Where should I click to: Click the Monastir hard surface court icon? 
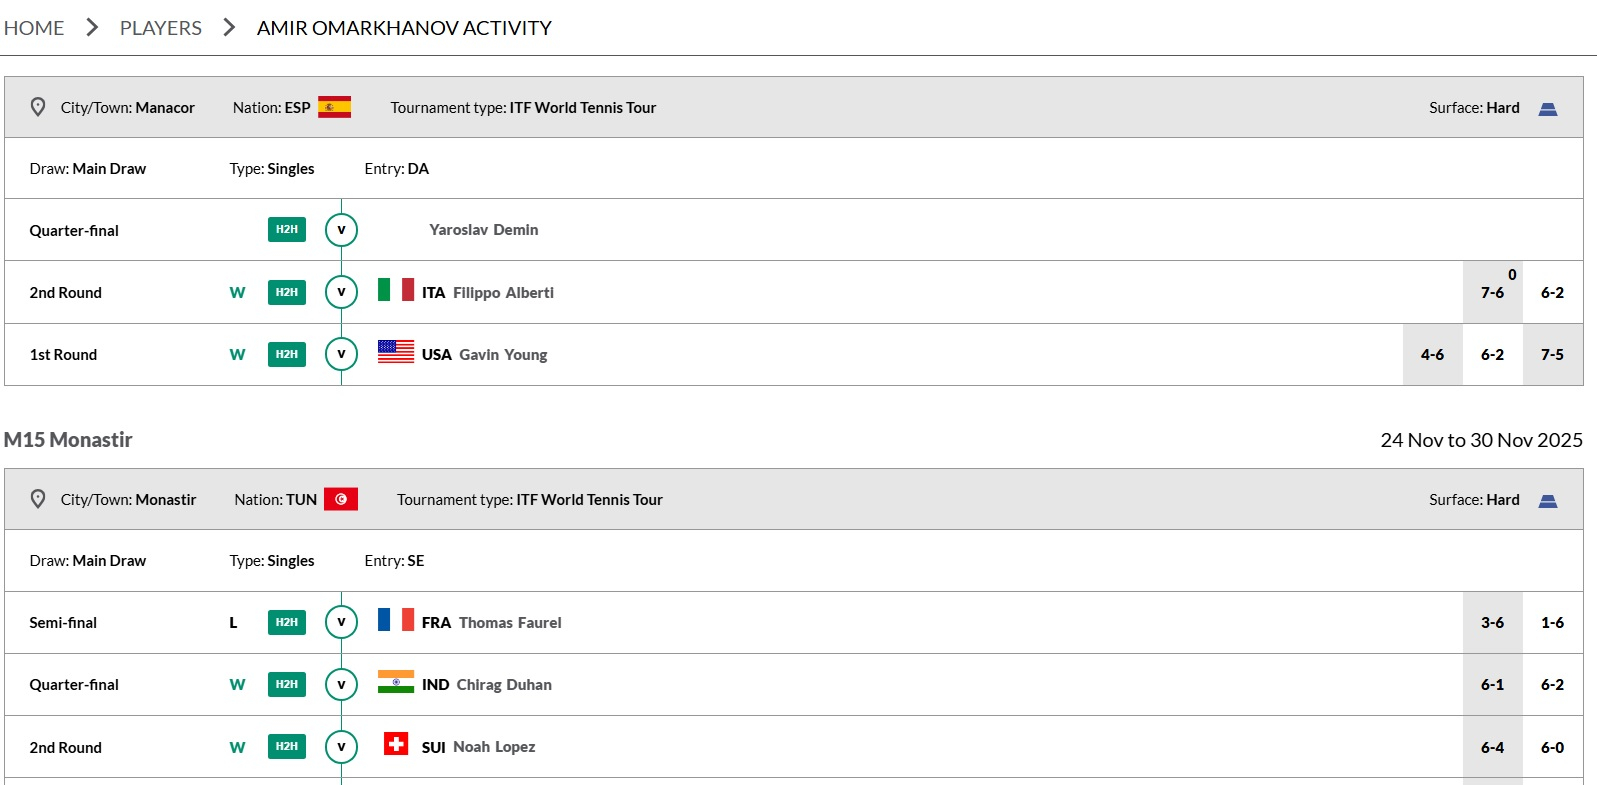click(1547, 500)
